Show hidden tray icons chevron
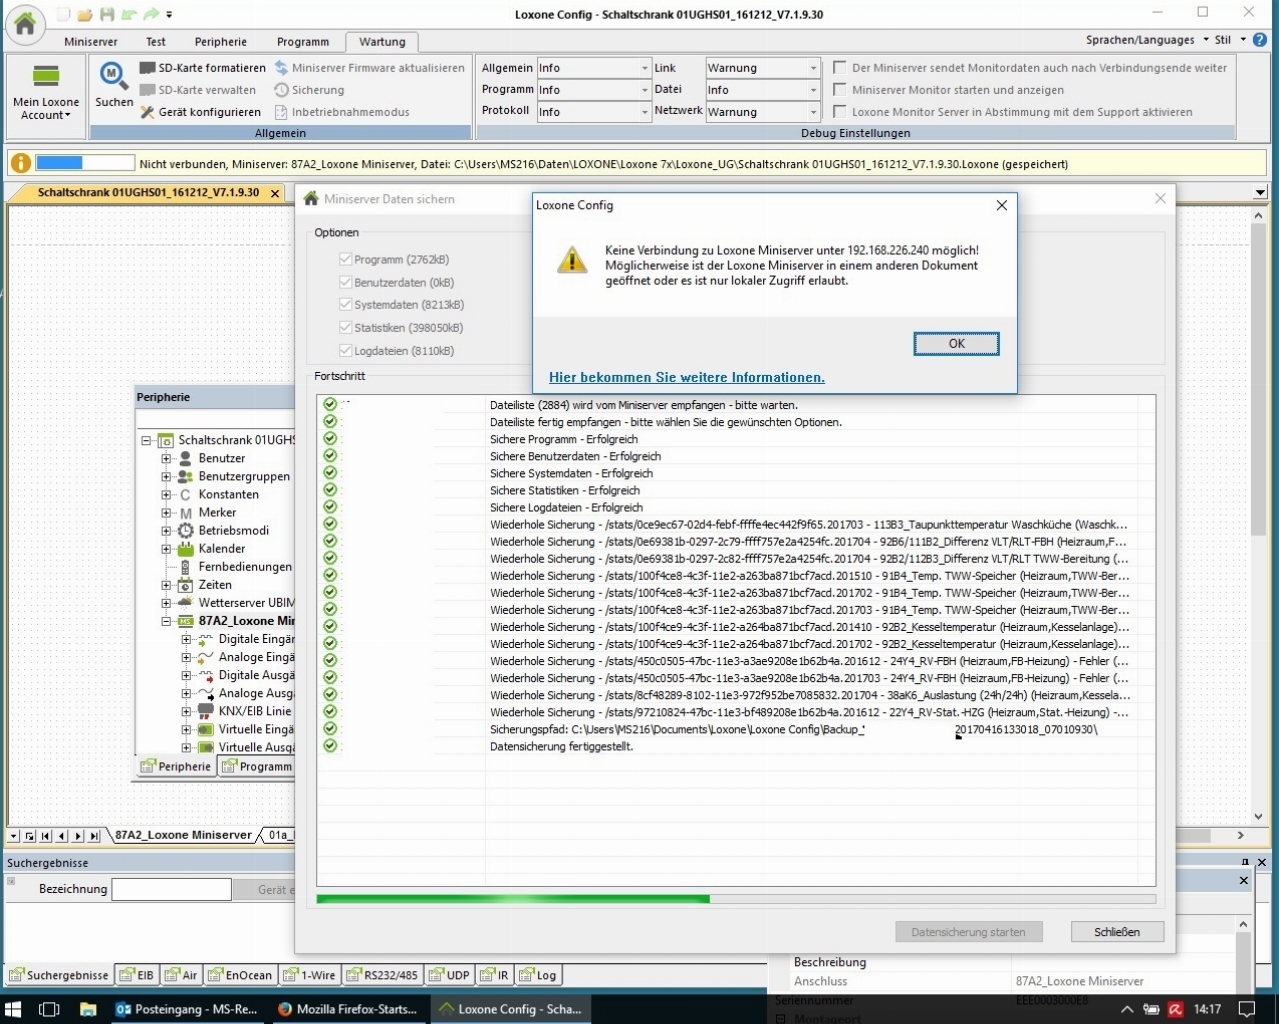The image size is (1279, 1024). click(1127, 1009)
